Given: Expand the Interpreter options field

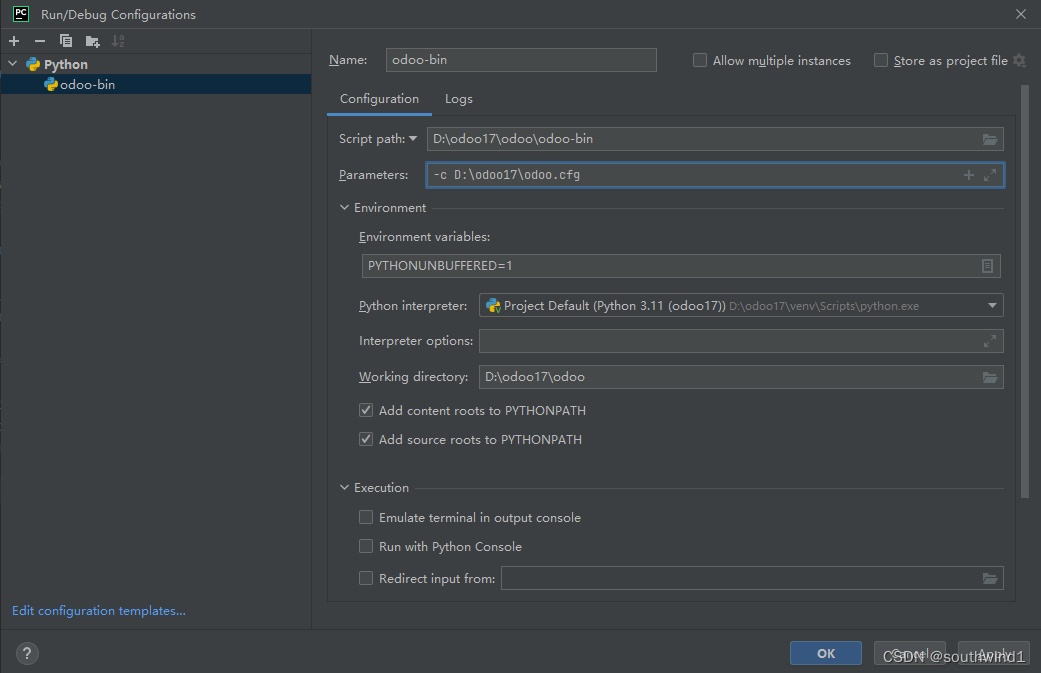Looking at the screenshot, I should [990, 341].
